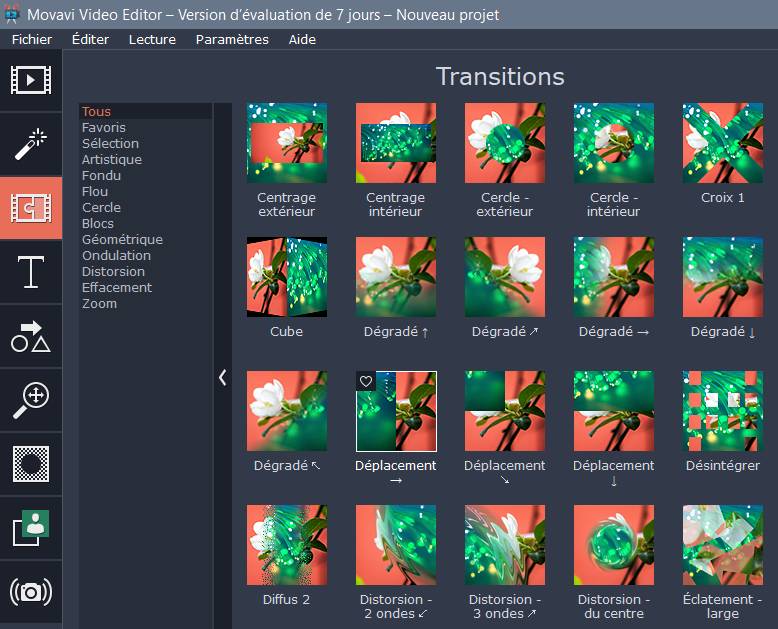Open the Fichier menu
This screenshot has width=778, height=629.
(32, 39)
